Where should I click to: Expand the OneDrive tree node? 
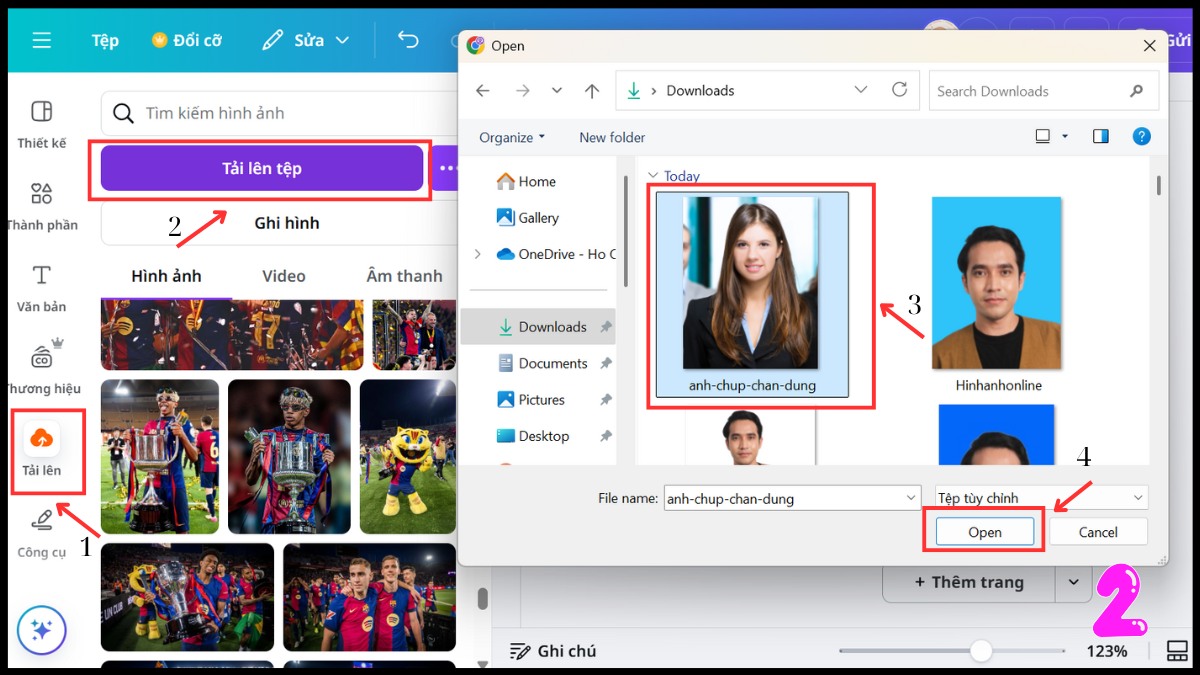coord(478,254)
